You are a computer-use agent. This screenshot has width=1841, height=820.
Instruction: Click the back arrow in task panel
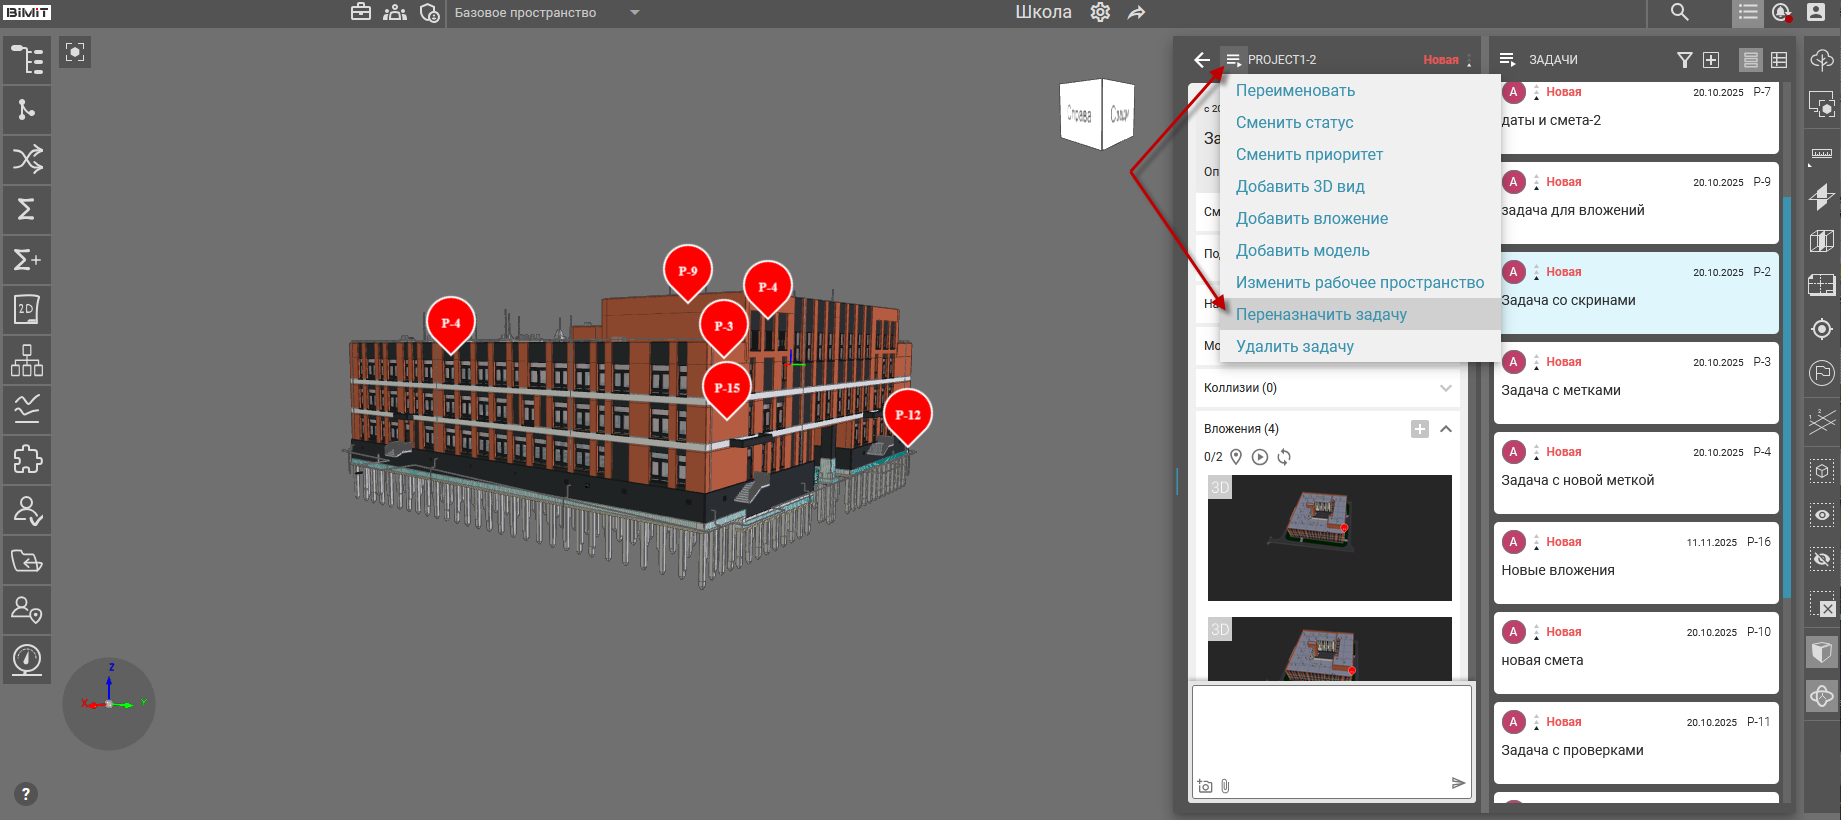[x=1202, y=60]
